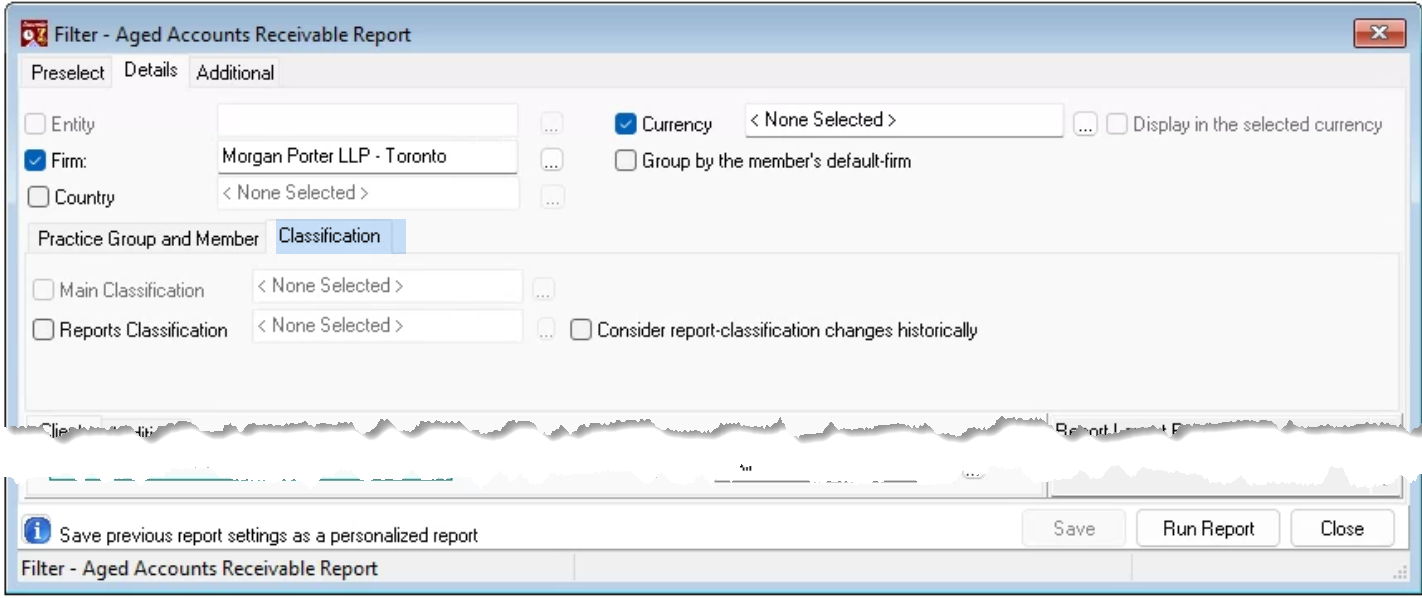The image size is (1422, 598).
Task: Click the app icon in the title bar
Action: 35,33
